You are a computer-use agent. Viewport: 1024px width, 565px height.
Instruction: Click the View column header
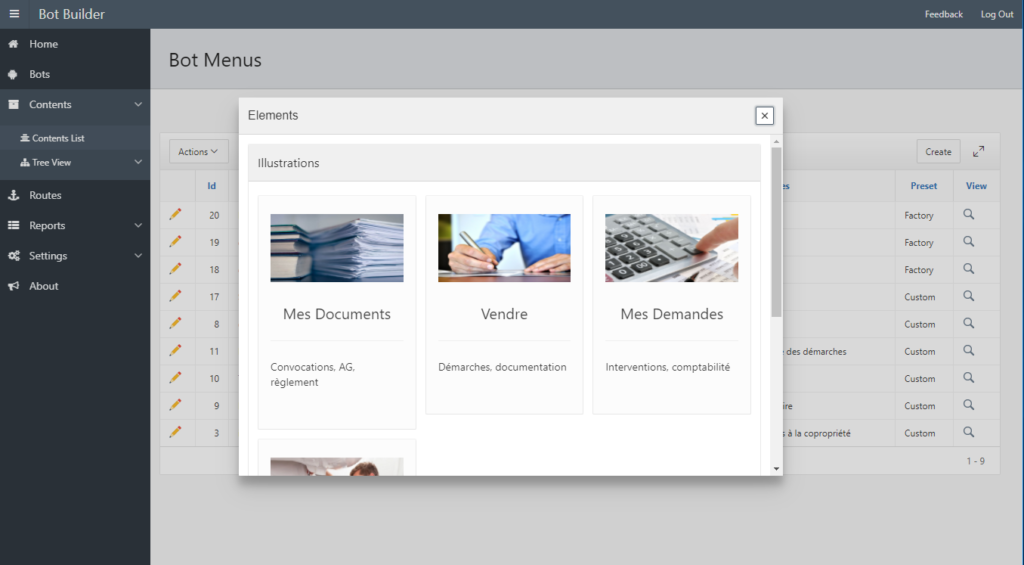976,186
